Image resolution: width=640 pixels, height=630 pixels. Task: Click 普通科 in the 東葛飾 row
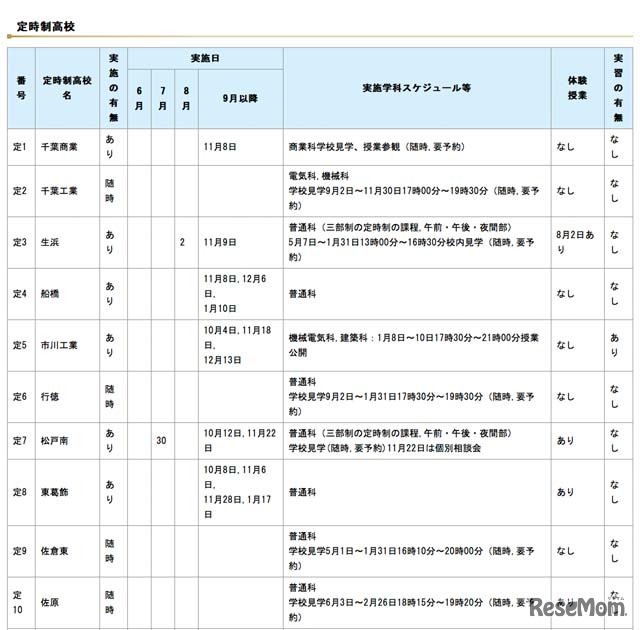point(302,492)
